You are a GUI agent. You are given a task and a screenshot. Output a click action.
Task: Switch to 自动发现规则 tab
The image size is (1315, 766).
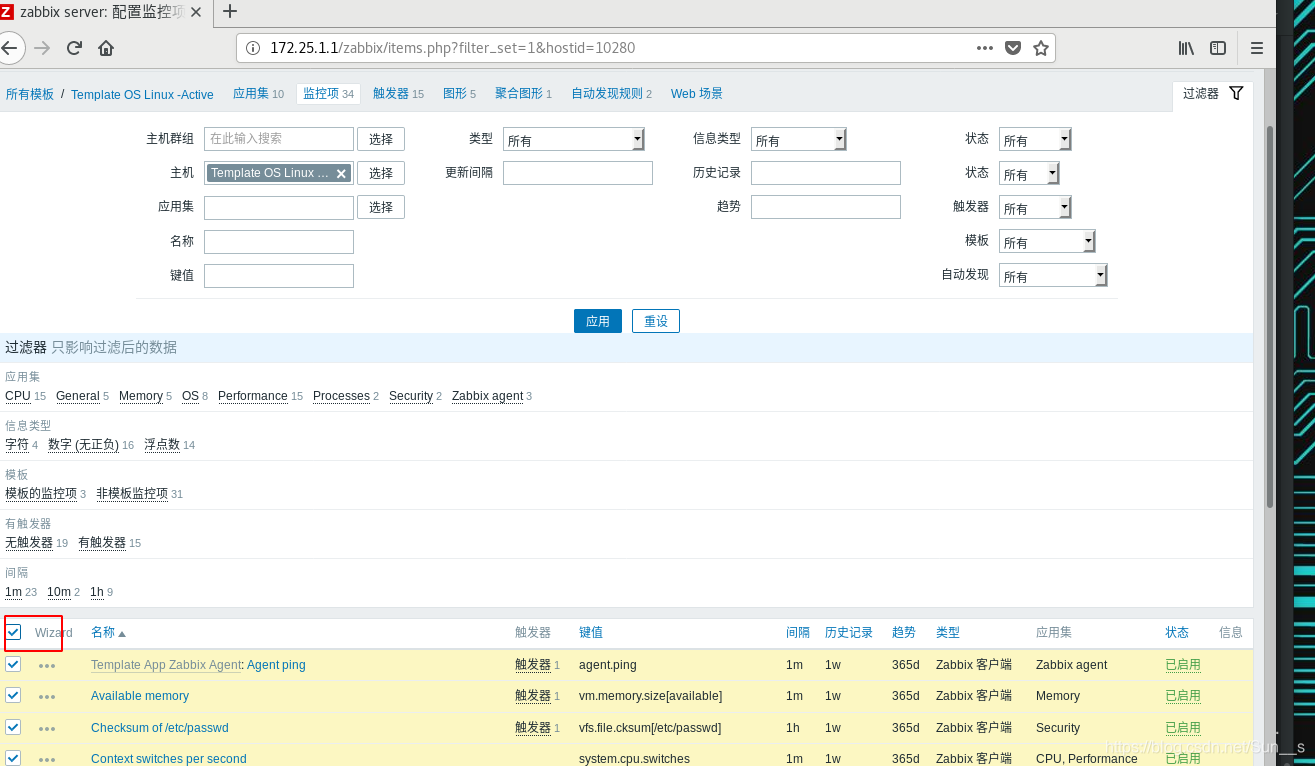coord(611,93)
